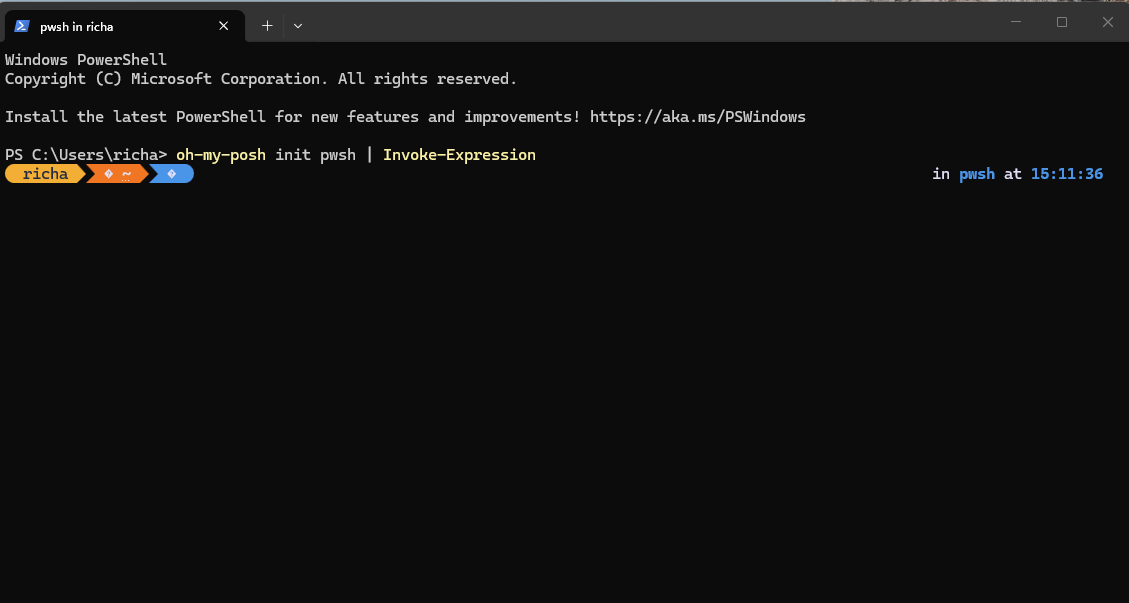Minimize the terminal window
Viewport: 1129px width, 603px height.
[x=1016, y=22]
